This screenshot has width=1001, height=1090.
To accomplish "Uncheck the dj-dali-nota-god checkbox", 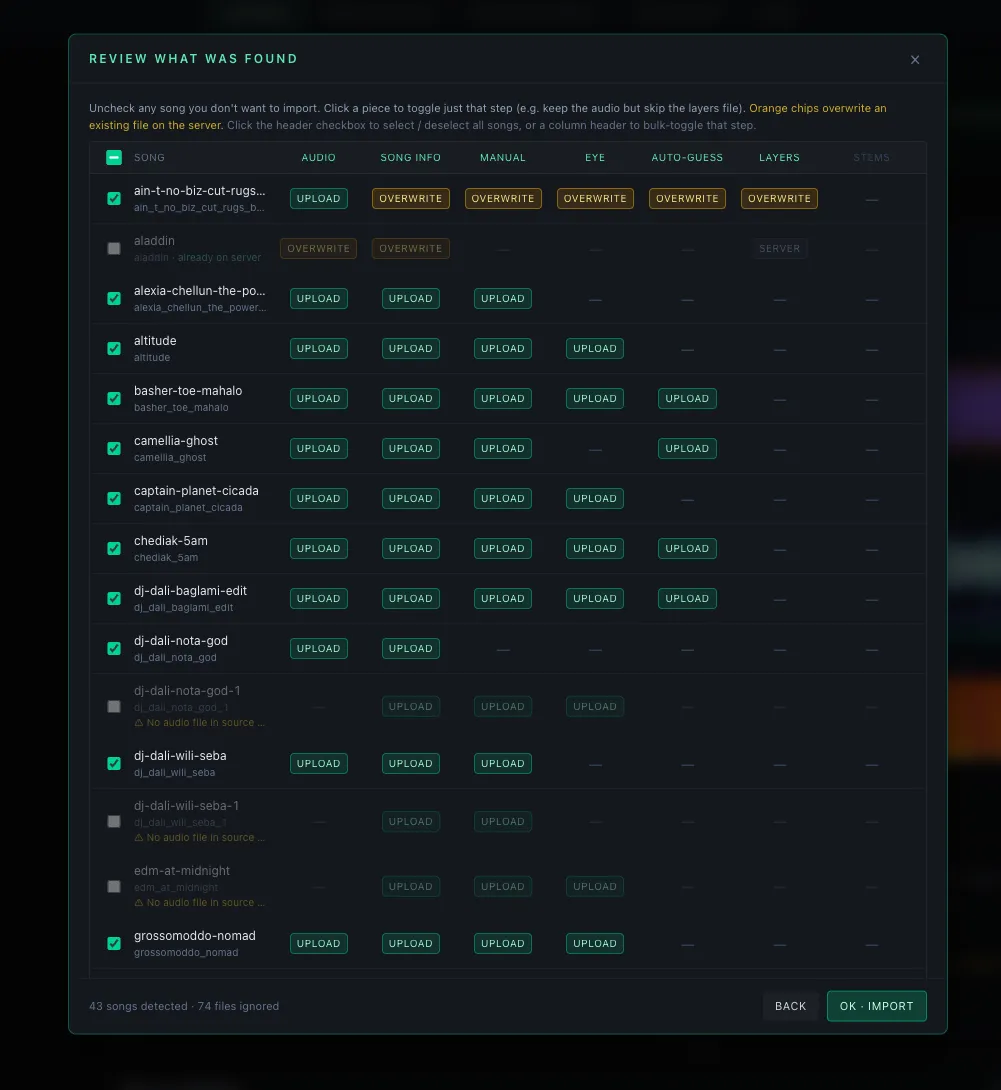I will tap(114, 649).
